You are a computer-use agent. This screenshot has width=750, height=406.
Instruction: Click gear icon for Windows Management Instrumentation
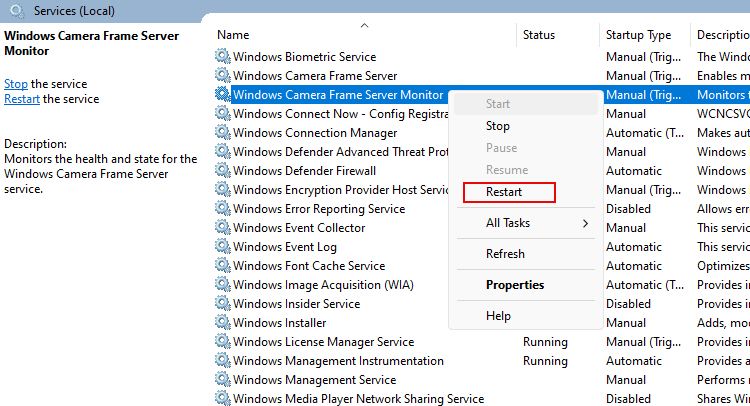222,361
